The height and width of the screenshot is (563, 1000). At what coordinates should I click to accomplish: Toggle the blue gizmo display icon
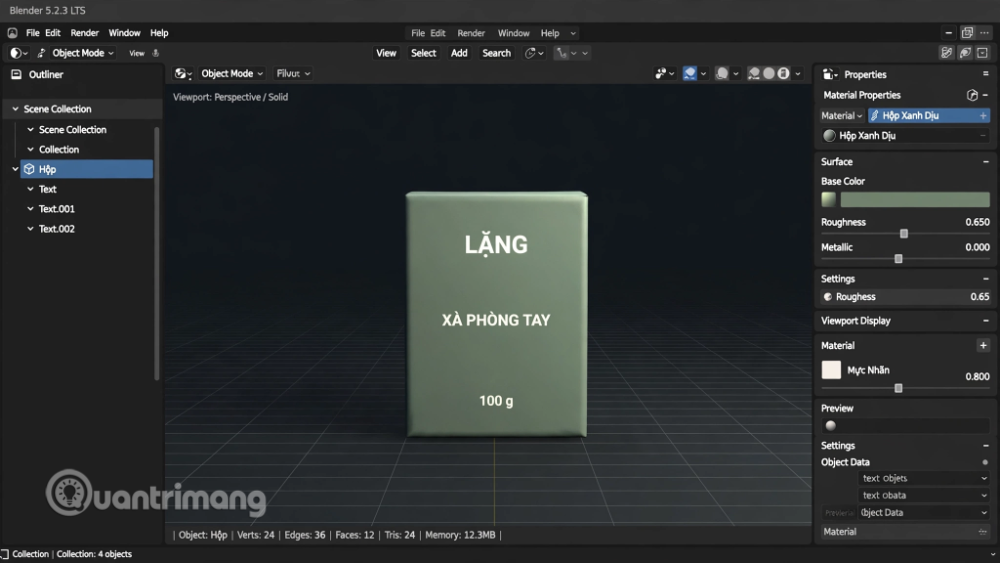click(689, 73)
